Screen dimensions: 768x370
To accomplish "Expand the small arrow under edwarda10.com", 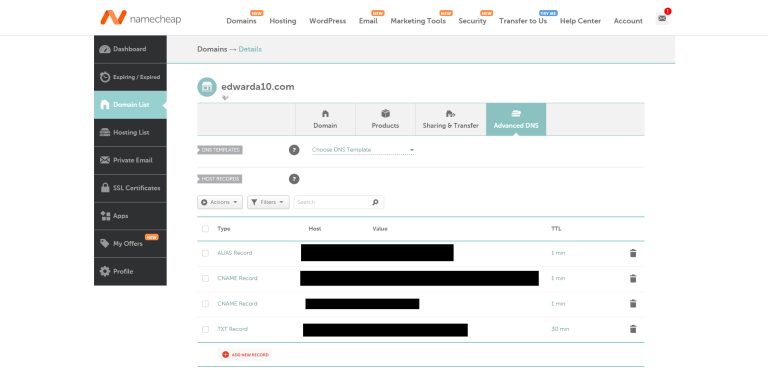I will click(225, 98).
